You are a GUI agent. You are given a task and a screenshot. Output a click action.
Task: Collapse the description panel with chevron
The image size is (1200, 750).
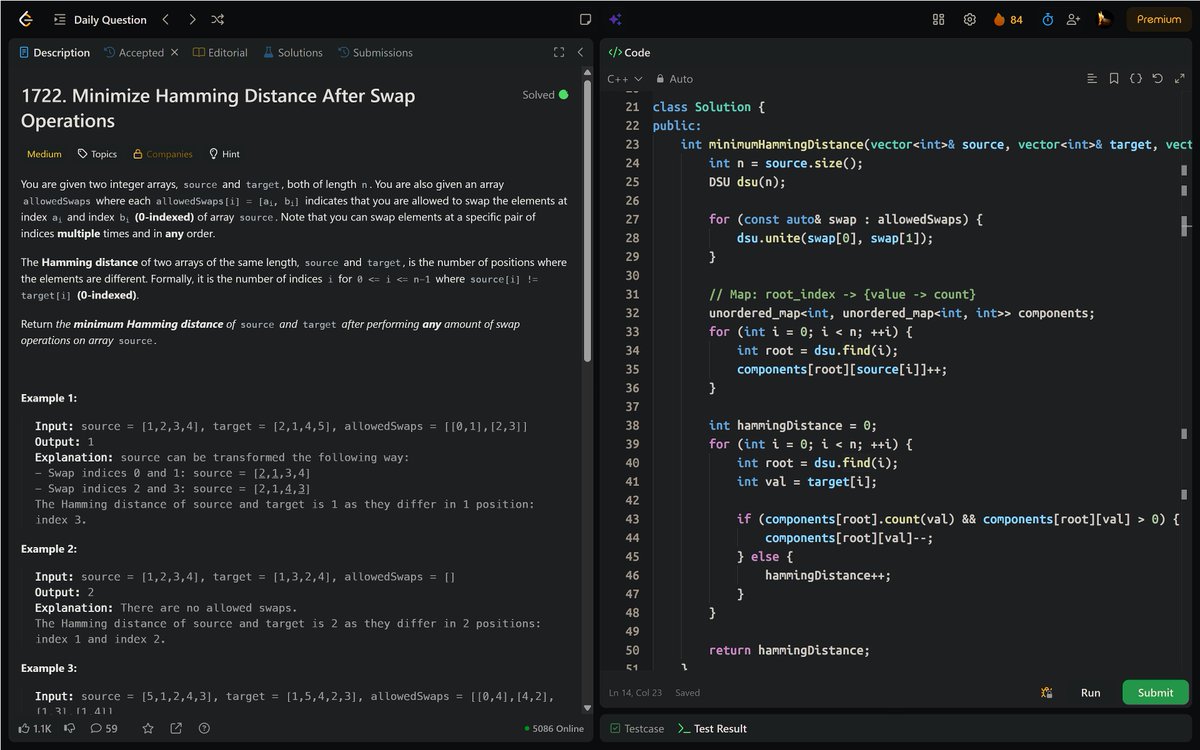click(x=581, y=52)
